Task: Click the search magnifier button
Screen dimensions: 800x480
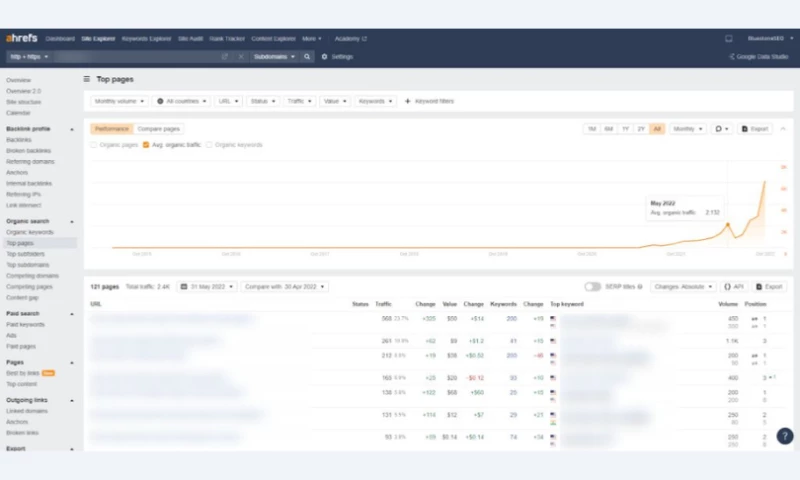Action: 307,57
